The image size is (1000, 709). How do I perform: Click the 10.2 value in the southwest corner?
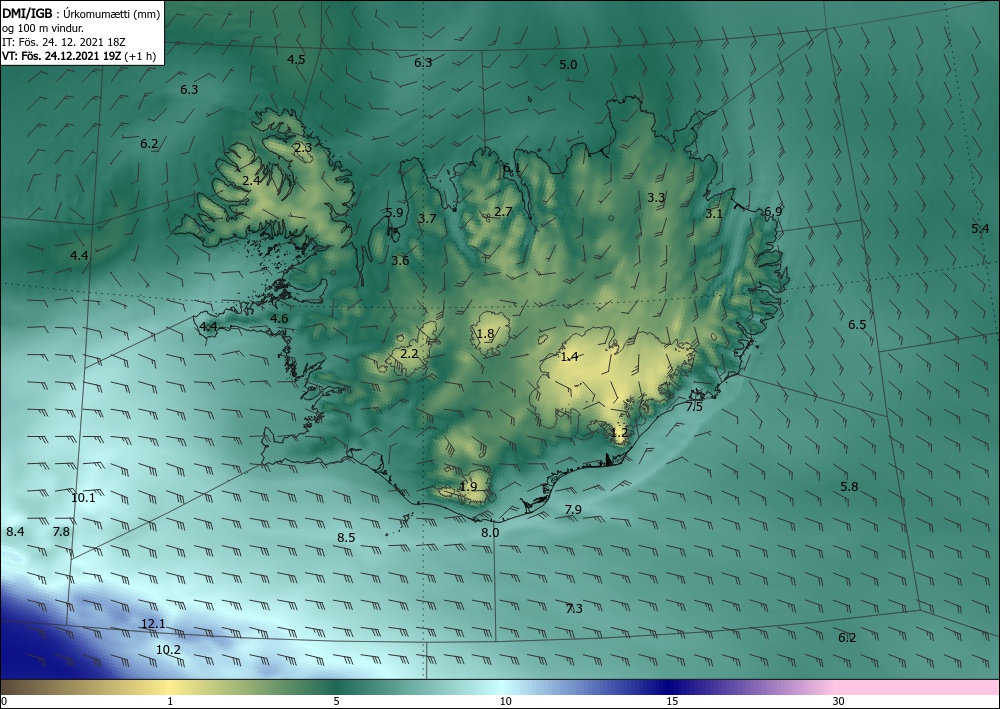pos(168,650)
